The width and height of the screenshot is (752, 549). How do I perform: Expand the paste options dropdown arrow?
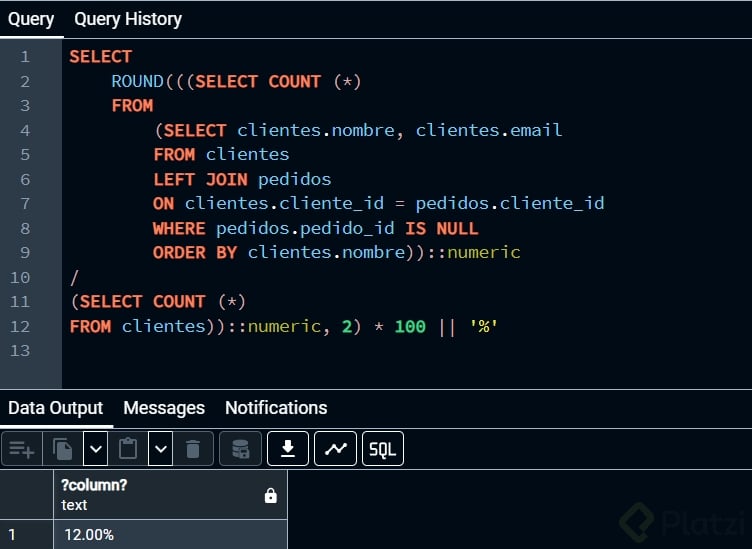(x=160, y=449)
